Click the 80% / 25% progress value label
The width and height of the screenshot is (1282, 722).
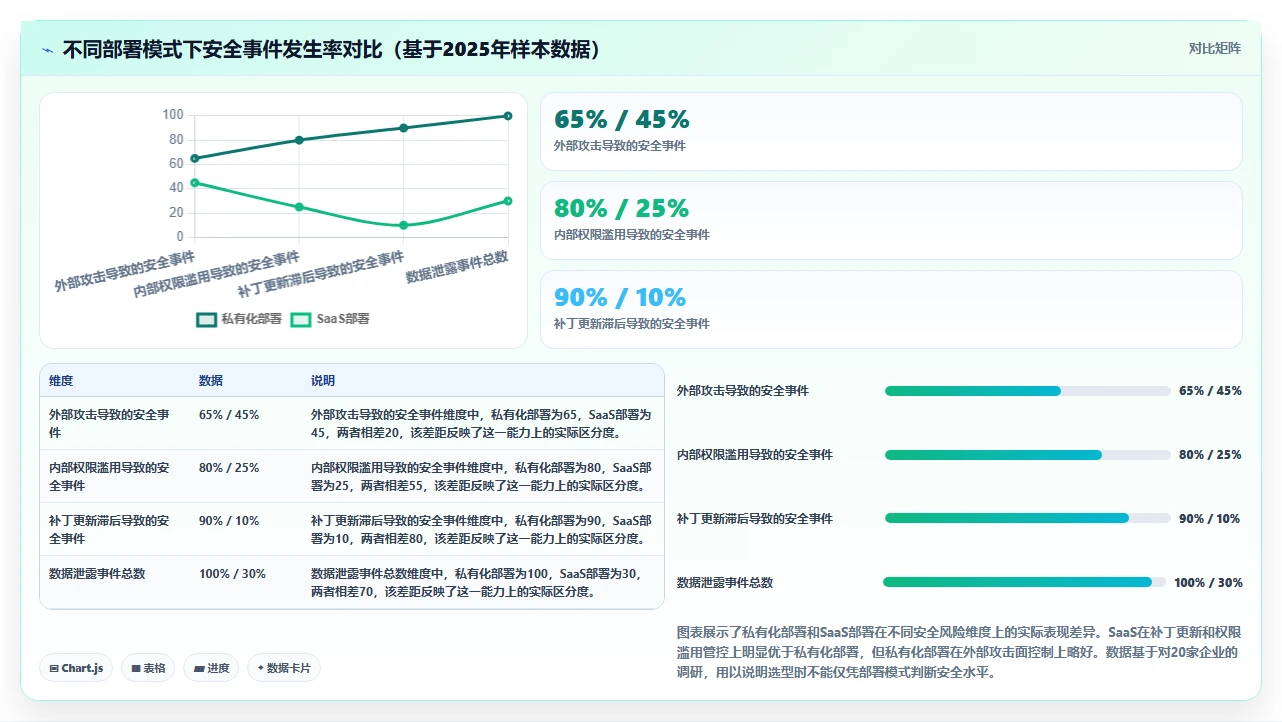point(1211,455)
